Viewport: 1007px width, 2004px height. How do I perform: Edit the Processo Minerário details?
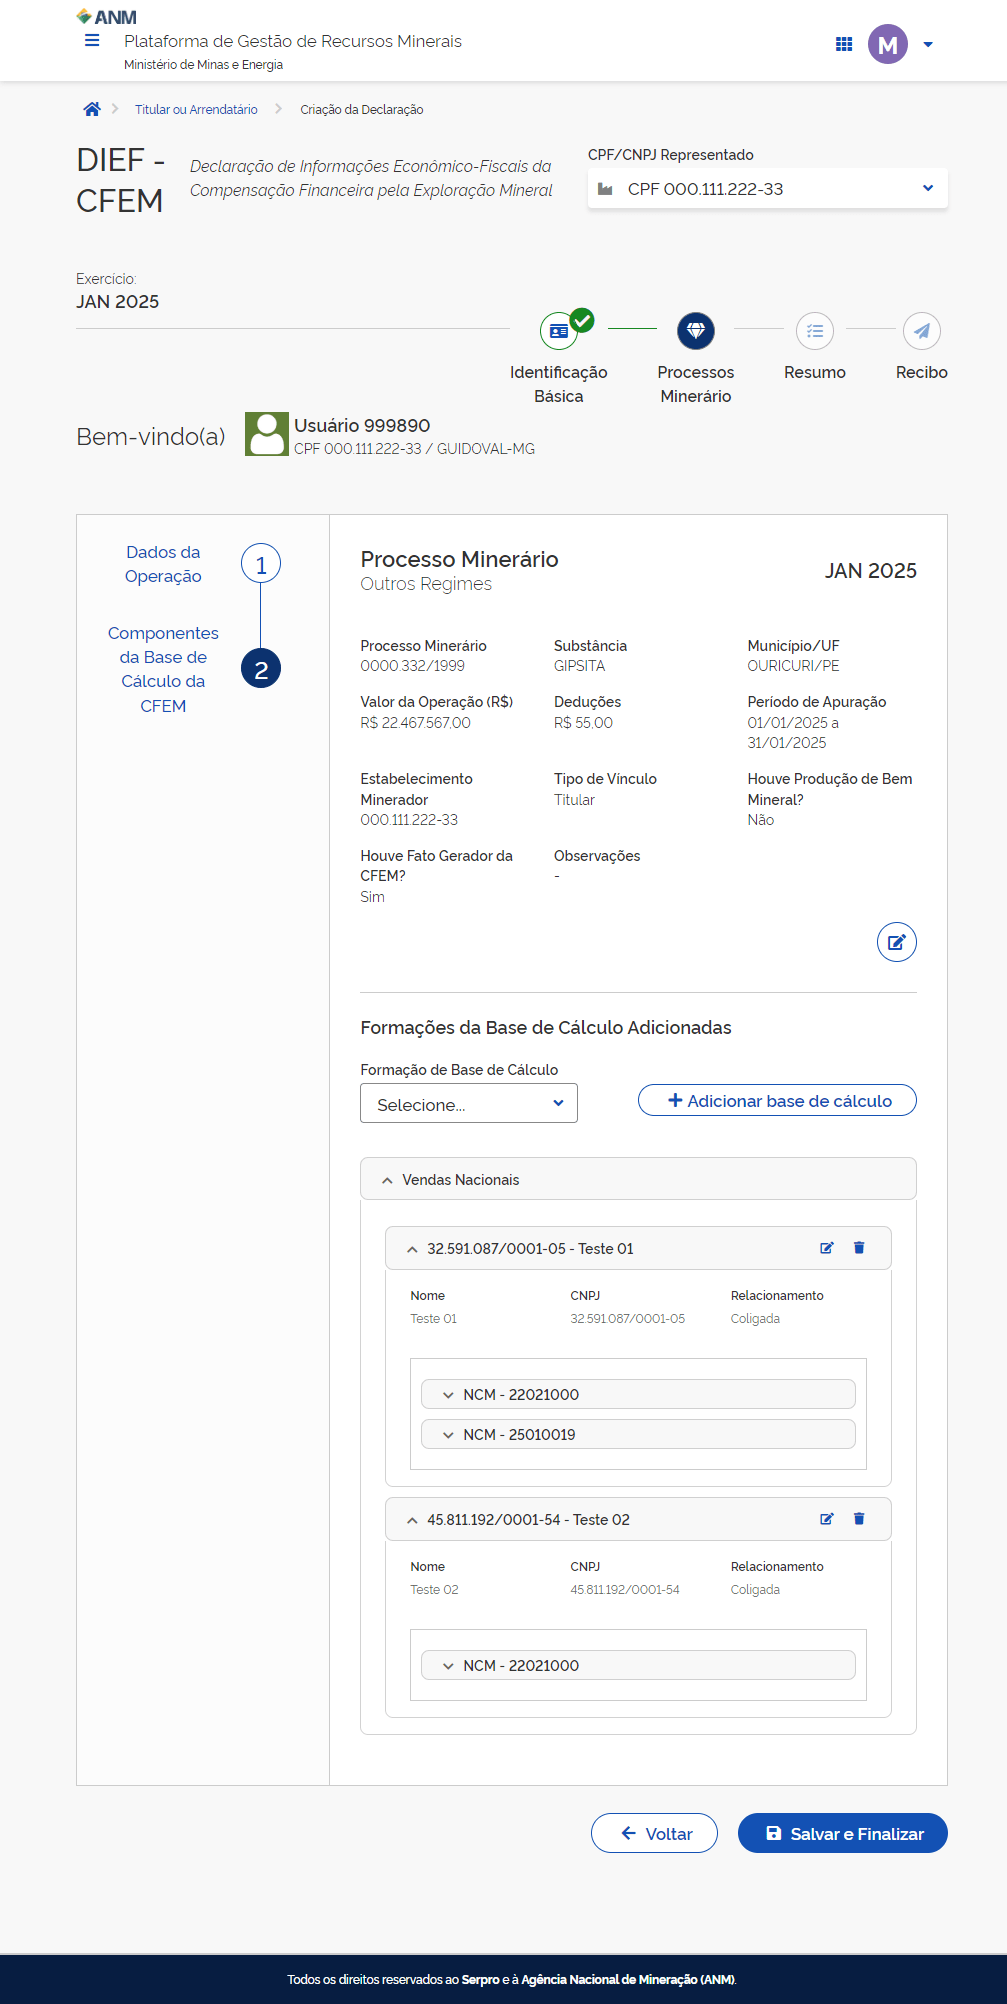pyautogui.click(x=896, y=942)
